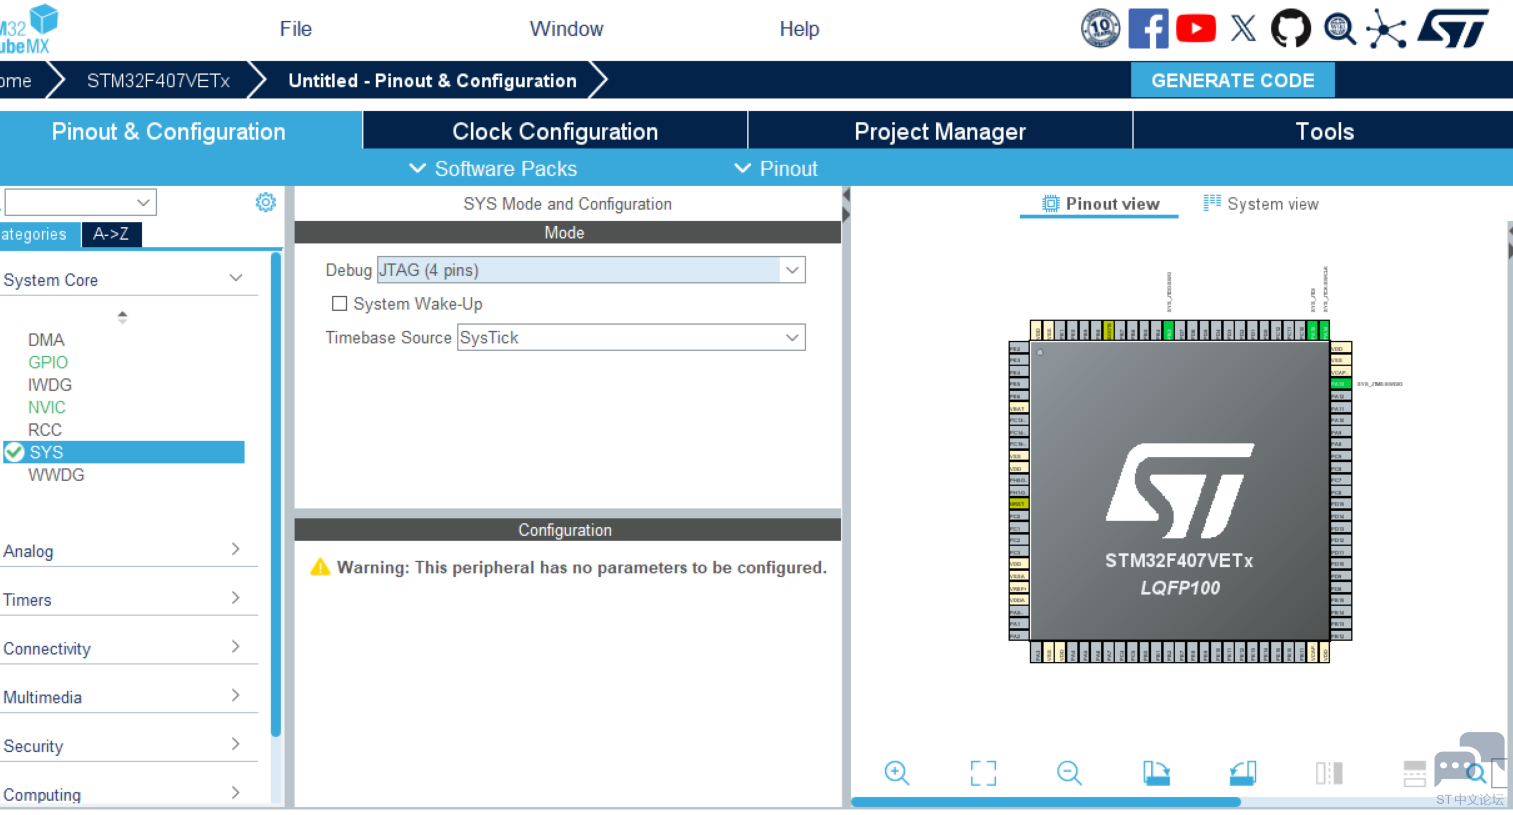The width and height of the screenshot is (1513, 815).
Task: Expand the Analog category
Action: click(236, 549)
